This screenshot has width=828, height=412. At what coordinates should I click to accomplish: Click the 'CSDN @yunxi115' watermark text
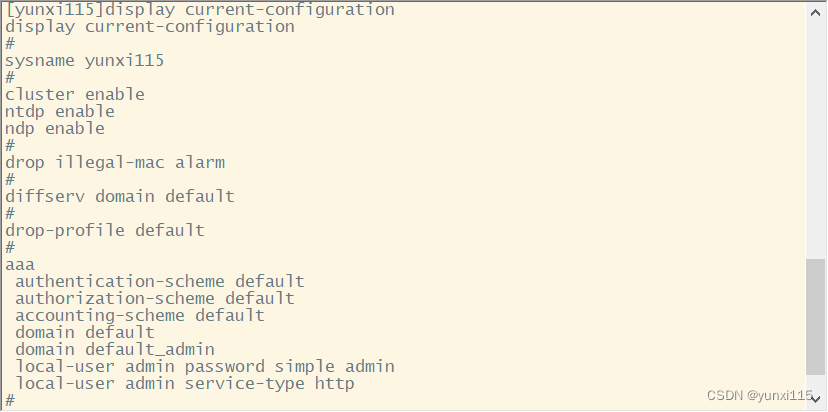760,396
